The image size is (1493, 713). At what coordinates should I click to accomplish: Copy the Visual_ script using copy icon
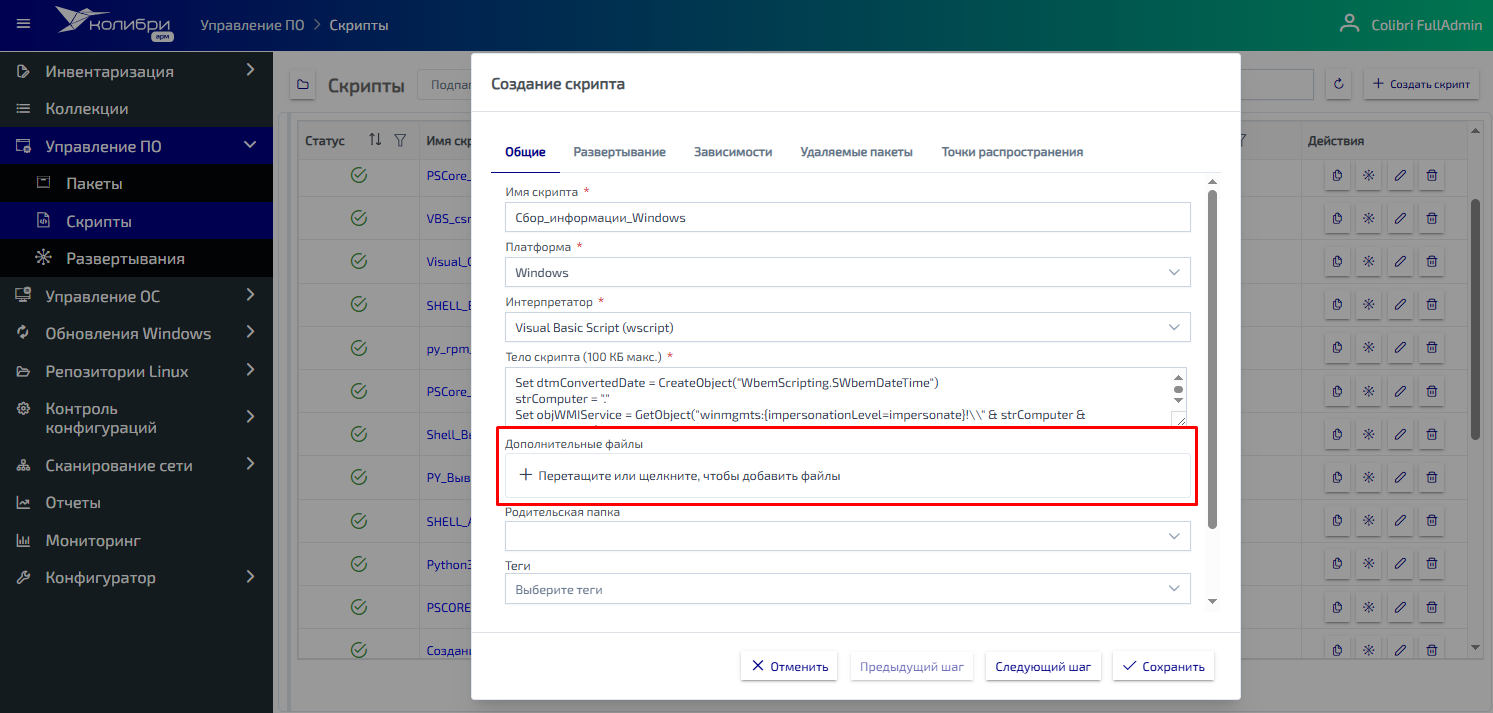[1337, 261]
